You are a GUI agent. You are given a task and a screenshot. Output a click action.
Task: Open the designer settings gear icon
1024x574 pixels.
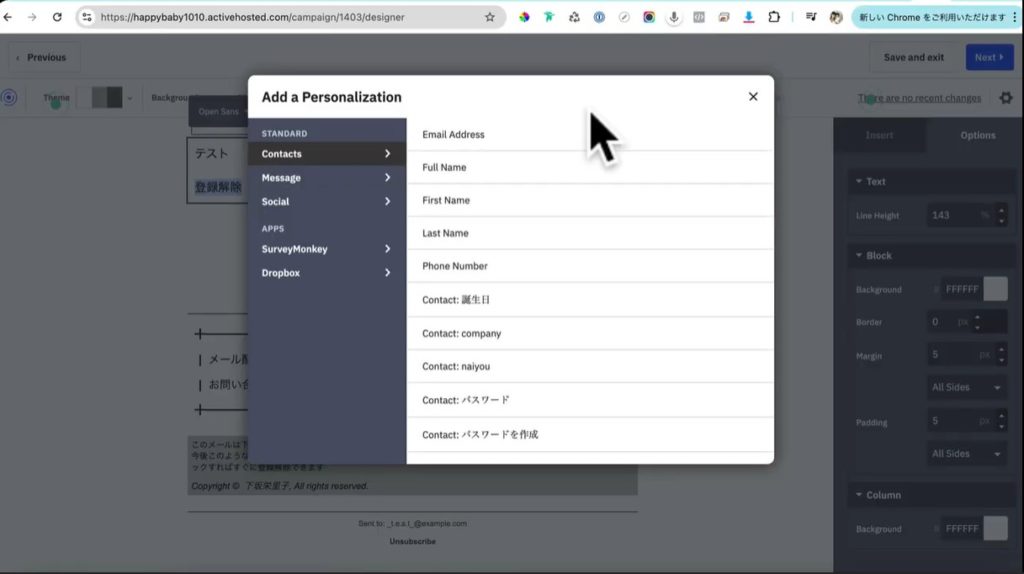click(1005, 98)
